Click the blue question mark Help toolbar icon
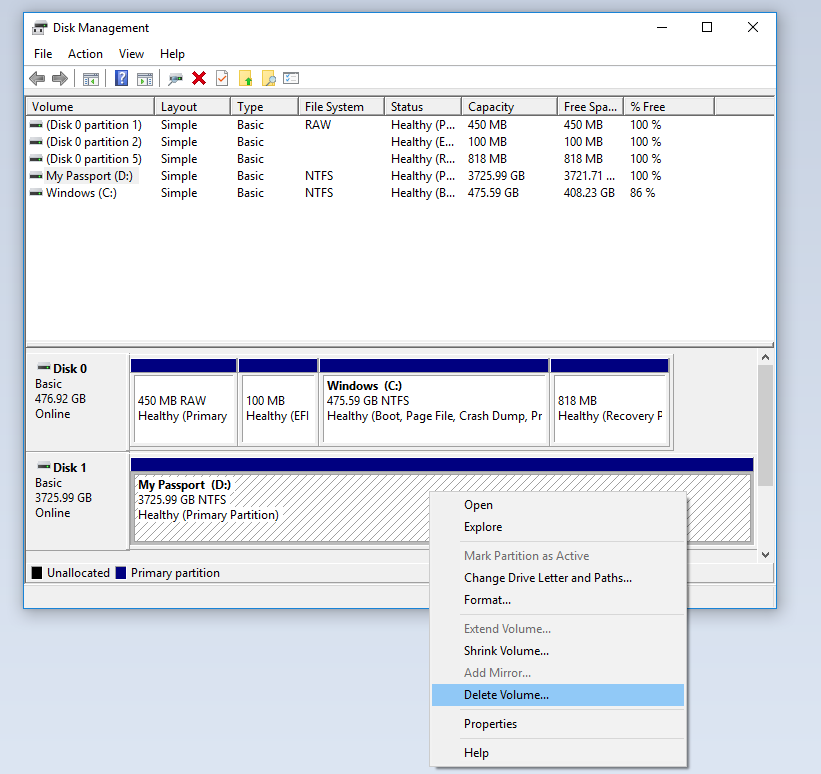Screen dimensions: 821x774 pos(121,79)
